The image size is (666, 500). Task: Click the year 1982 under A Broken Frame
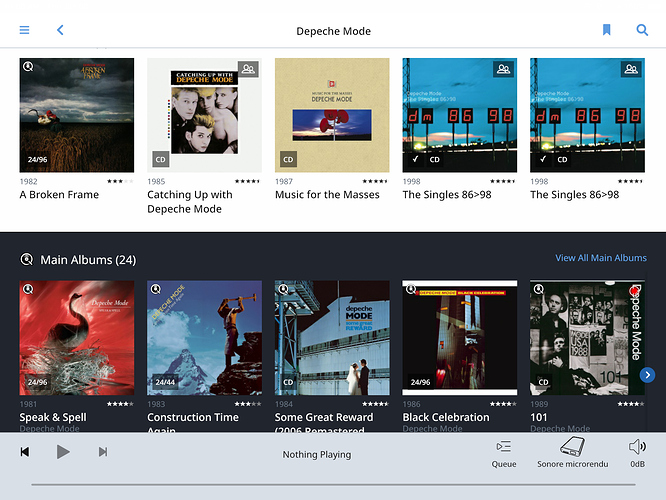pos(28,181)
